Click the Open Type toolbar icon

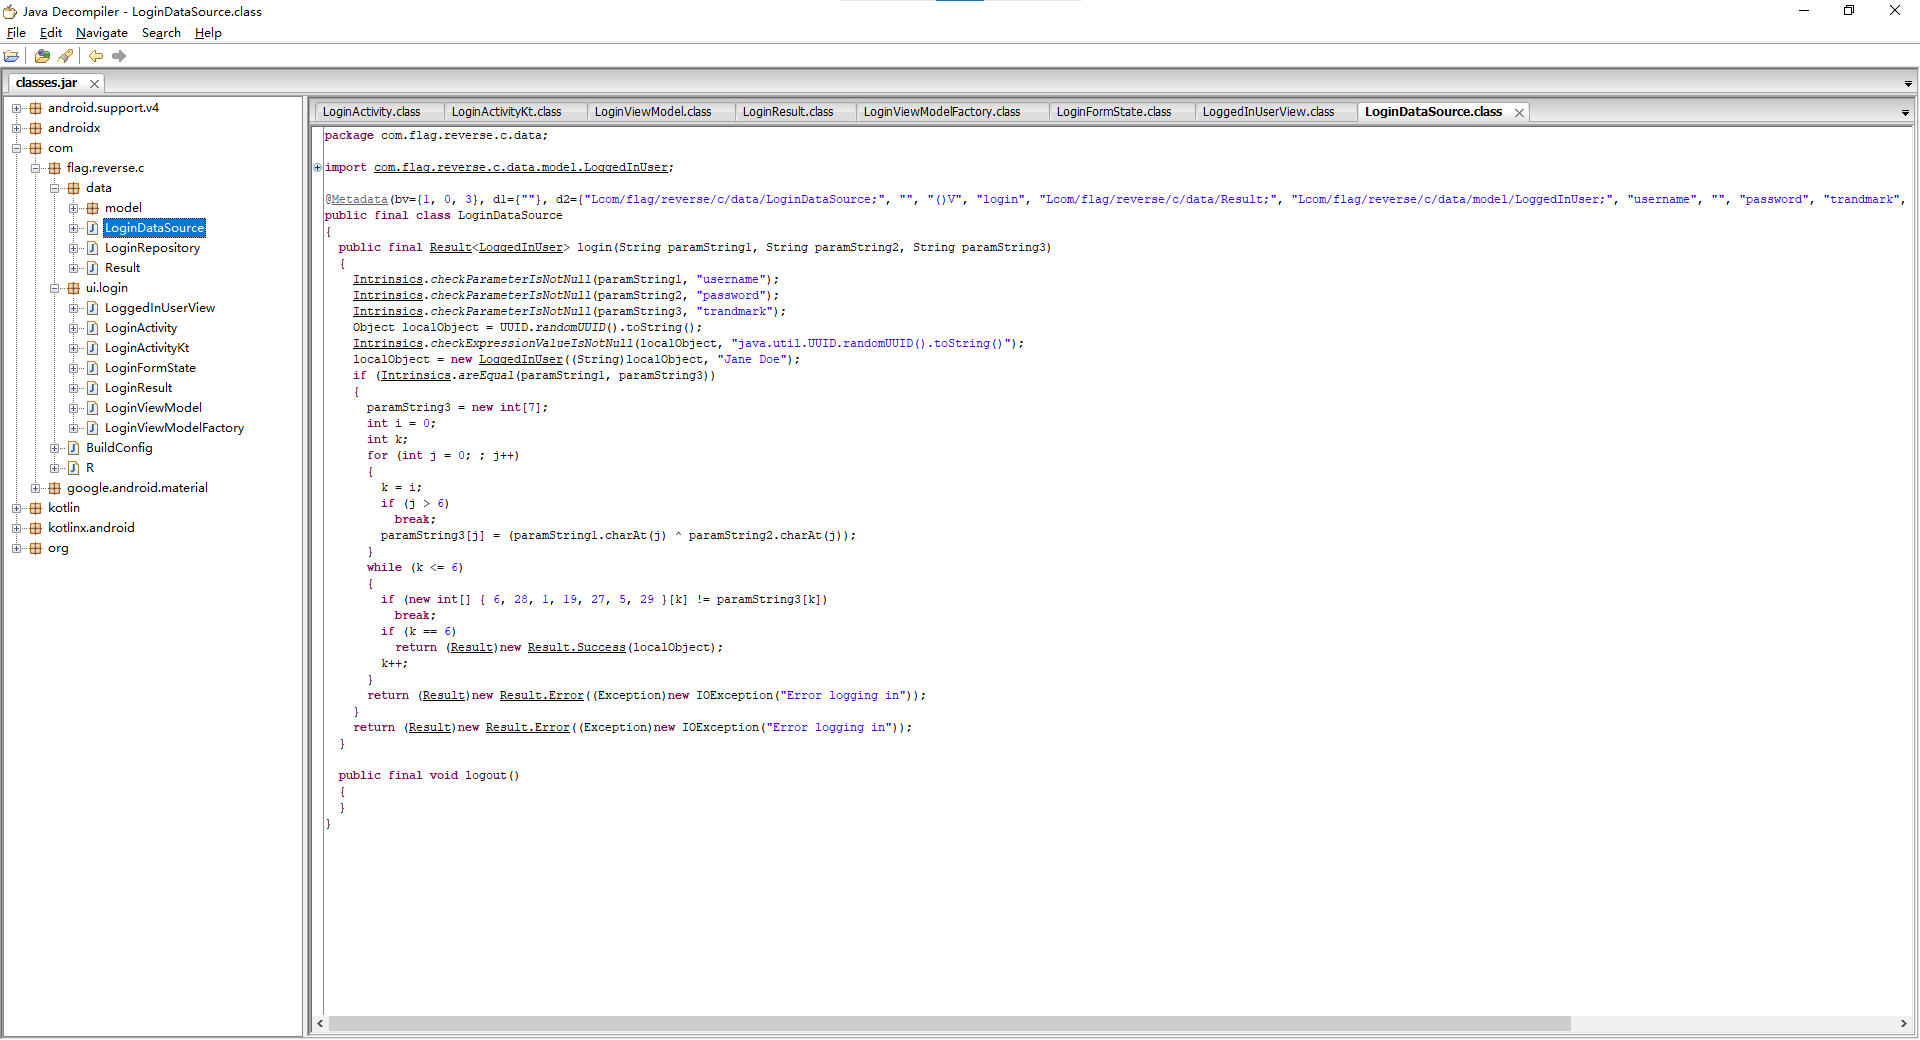click(42, 56)
